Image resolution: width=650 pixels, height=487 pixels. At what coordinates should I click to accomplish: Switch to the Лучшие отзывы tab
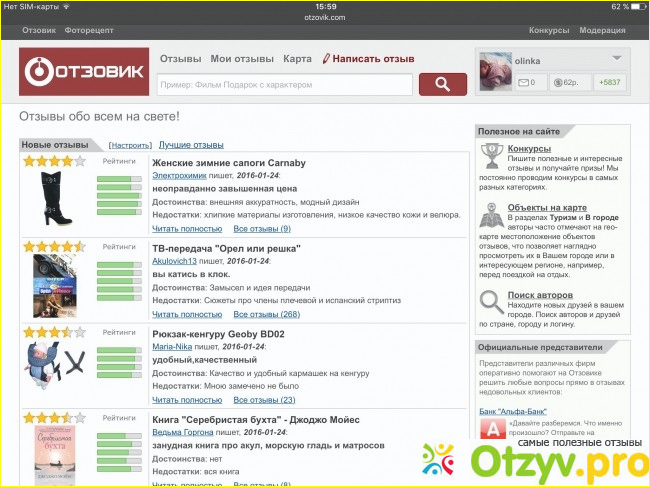[x=191, y=145]
